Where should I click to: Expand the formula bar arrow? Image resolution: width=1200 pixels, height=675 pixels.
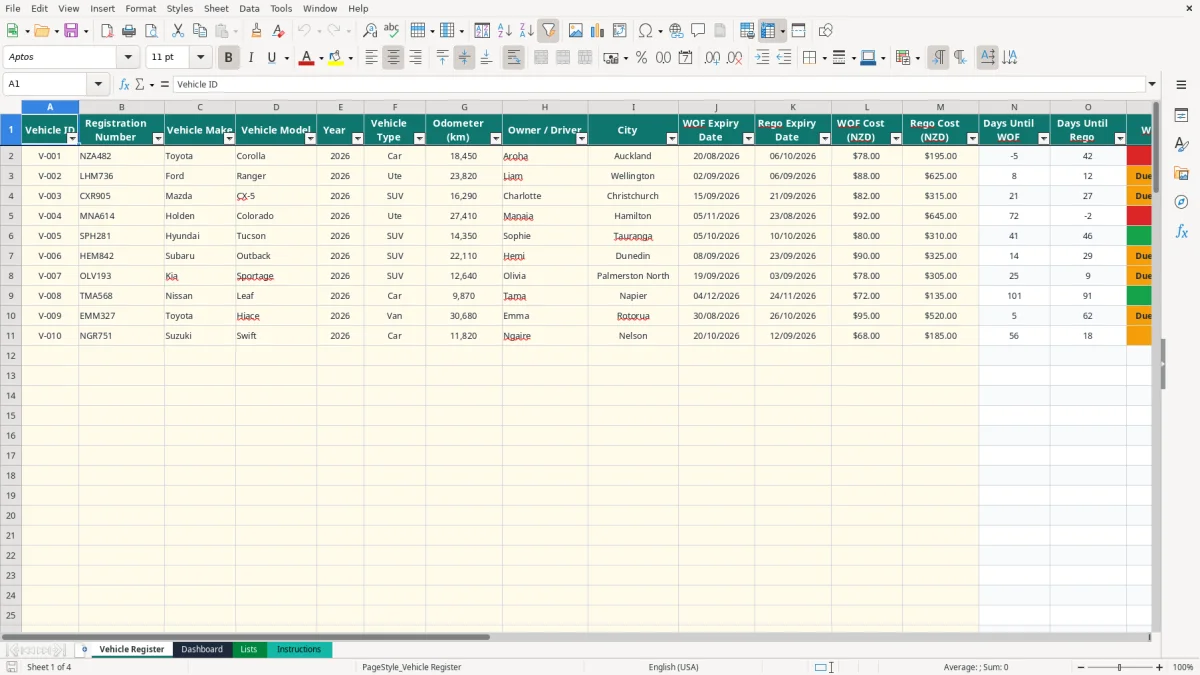(x=1152, y=85)
